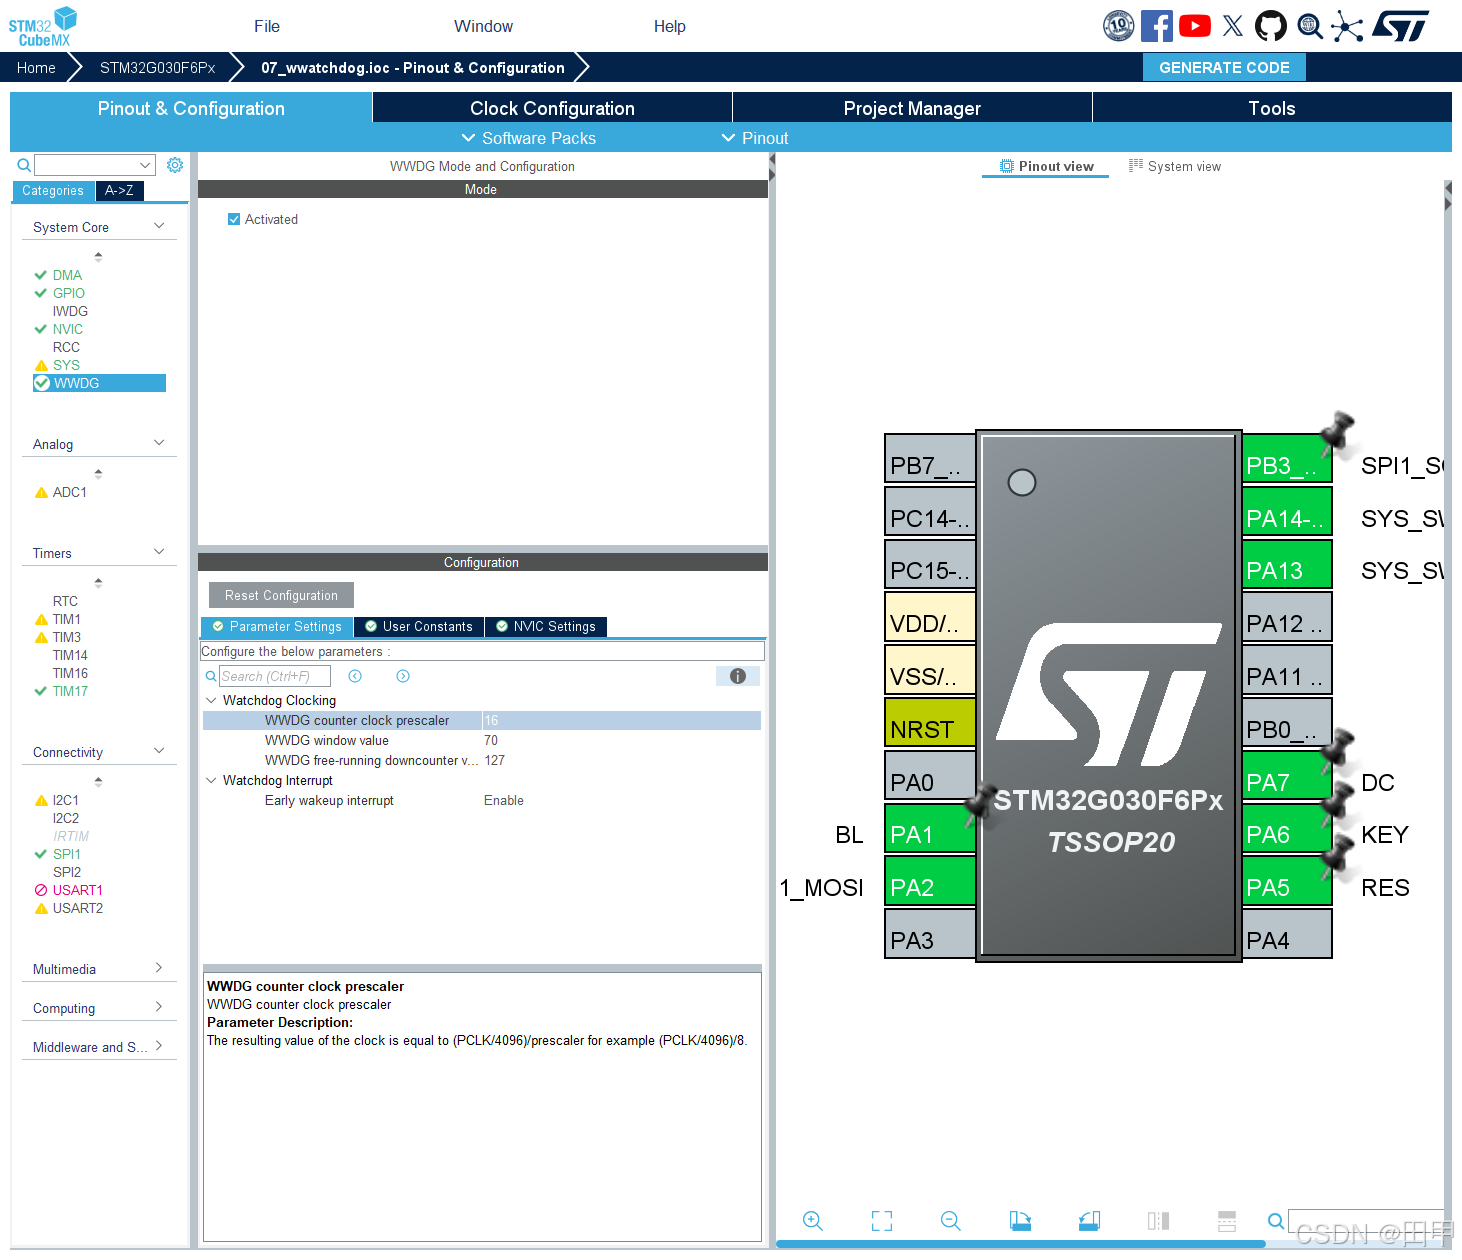
Task: Switch to Tools tab
Action: (x=1272, y=108)
